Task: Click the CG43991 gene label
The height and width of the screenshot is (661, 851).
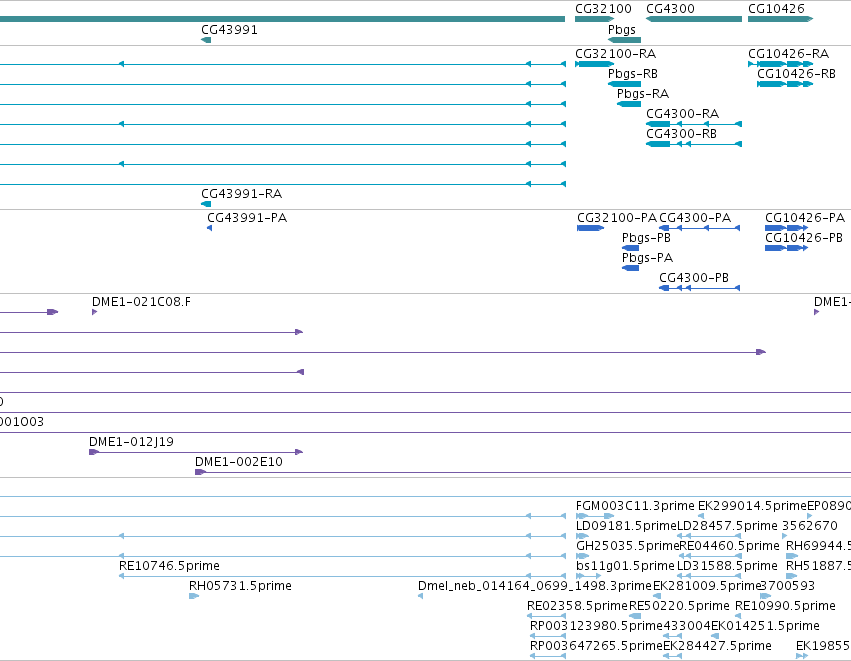Action: (229, 30)
